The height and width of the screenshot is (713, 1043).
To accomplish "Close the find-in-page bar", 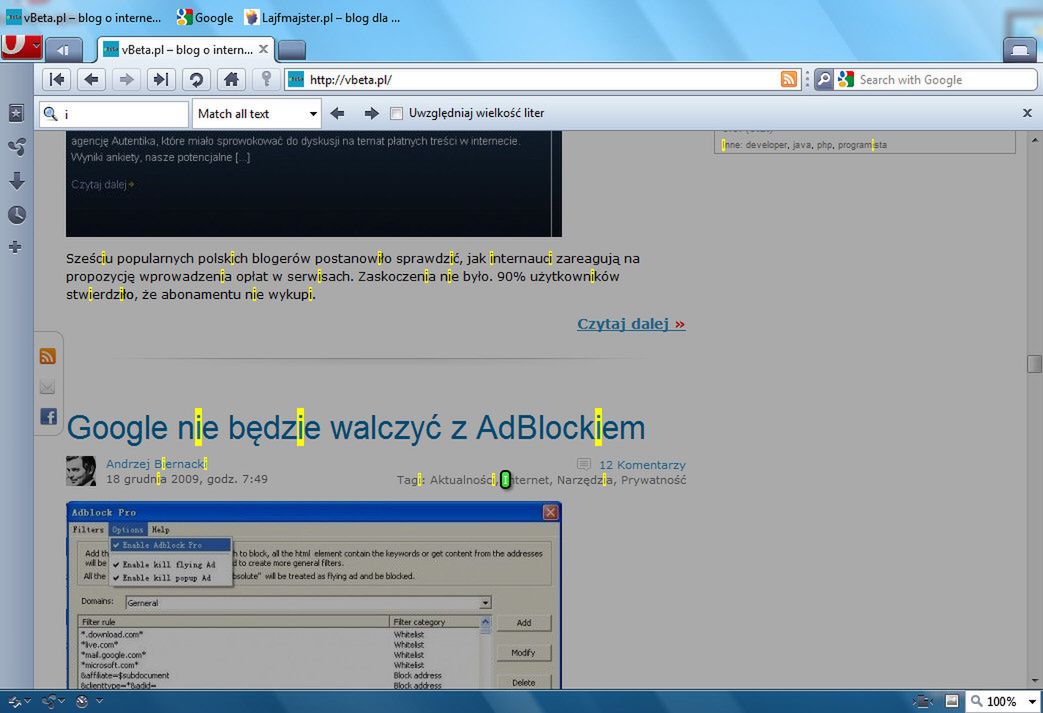I will (1027, 113).
